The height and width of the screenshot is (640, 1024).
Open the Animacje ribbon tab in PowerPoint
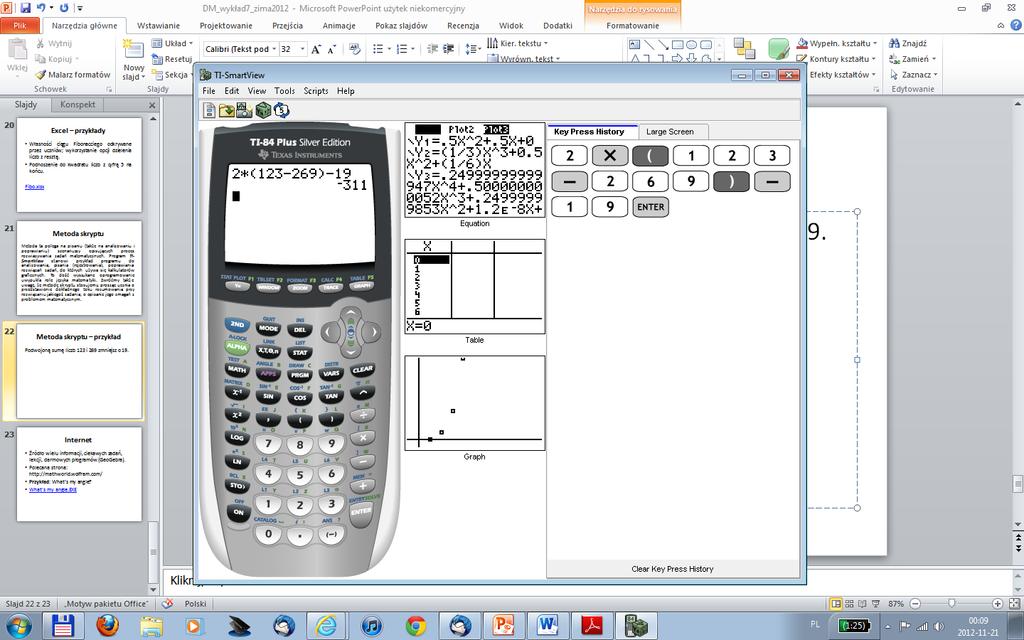pyautogui.click(x=339, y=25)
